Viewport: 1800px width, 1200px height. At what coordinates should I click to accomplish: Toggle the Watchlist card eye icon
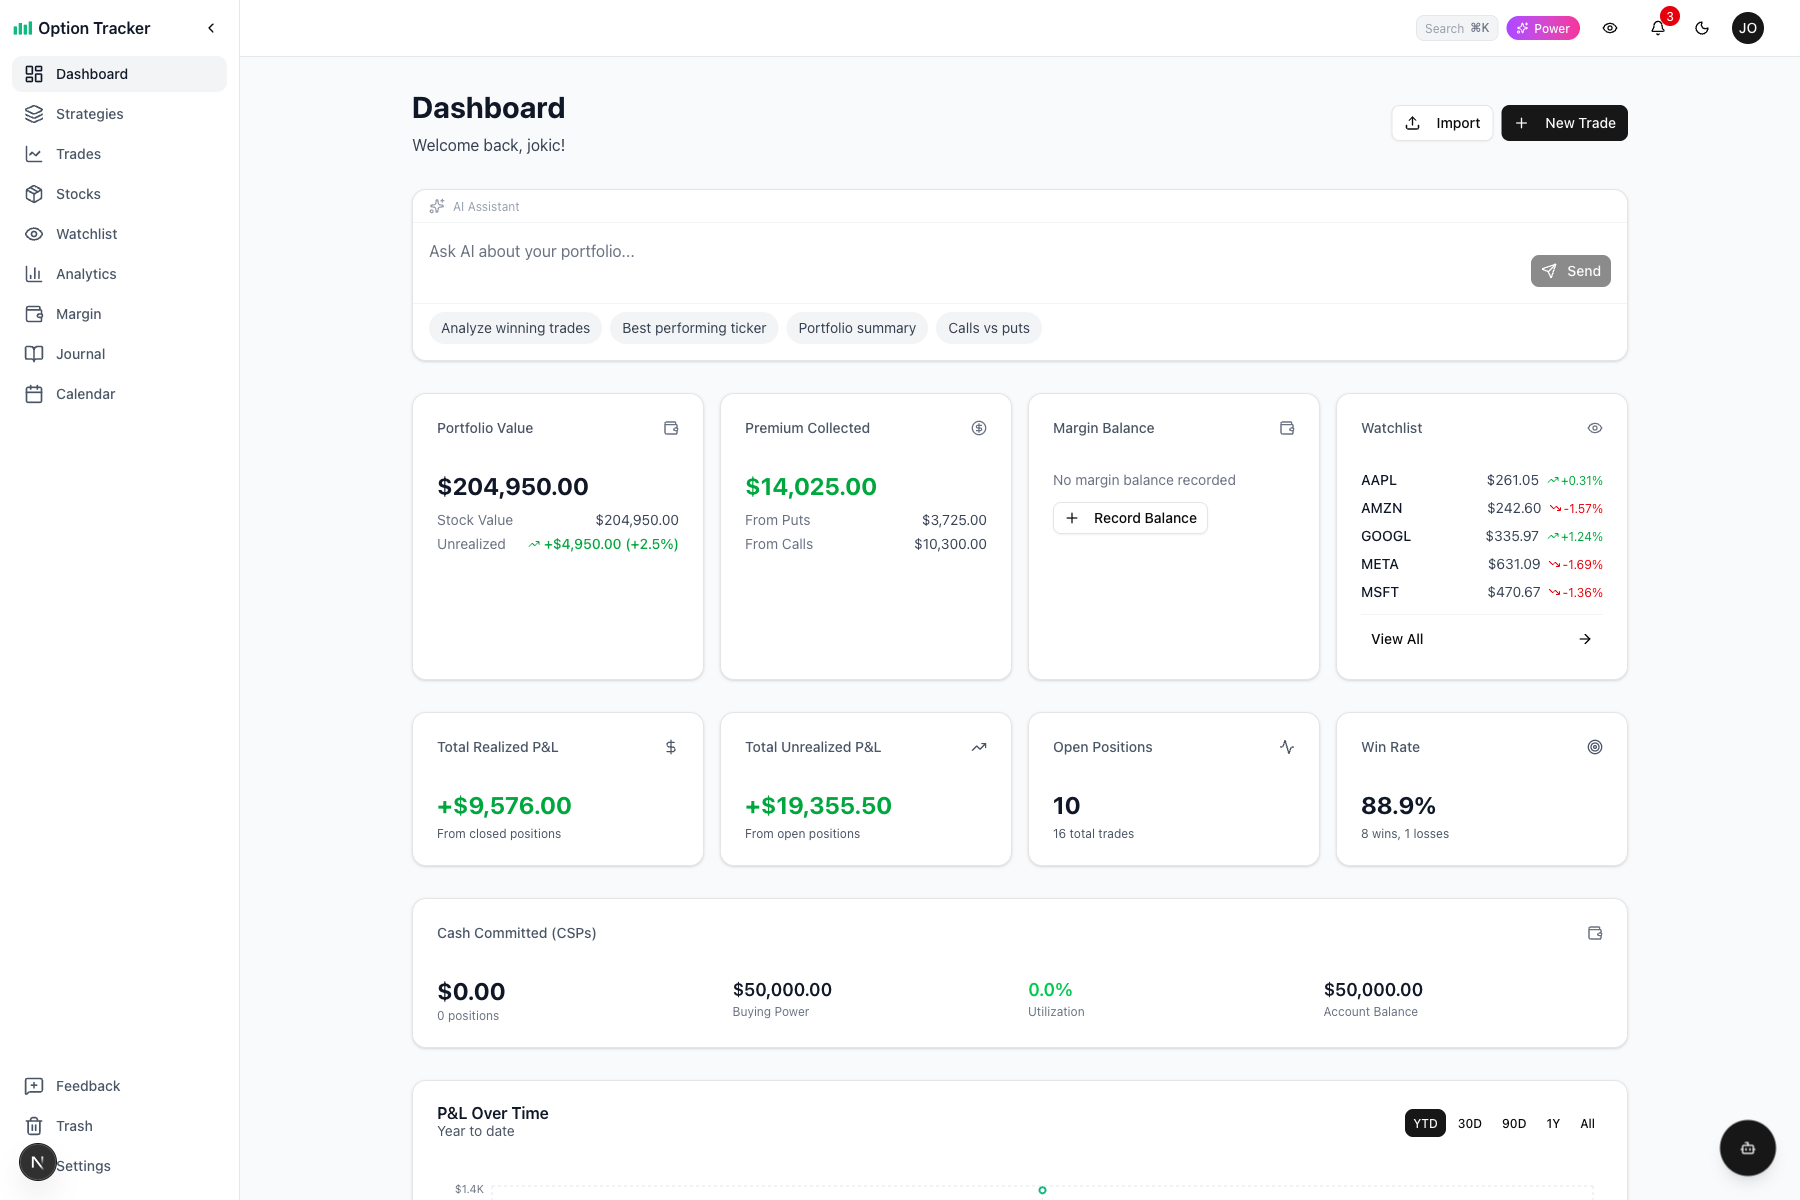(x=1594, y=427)
